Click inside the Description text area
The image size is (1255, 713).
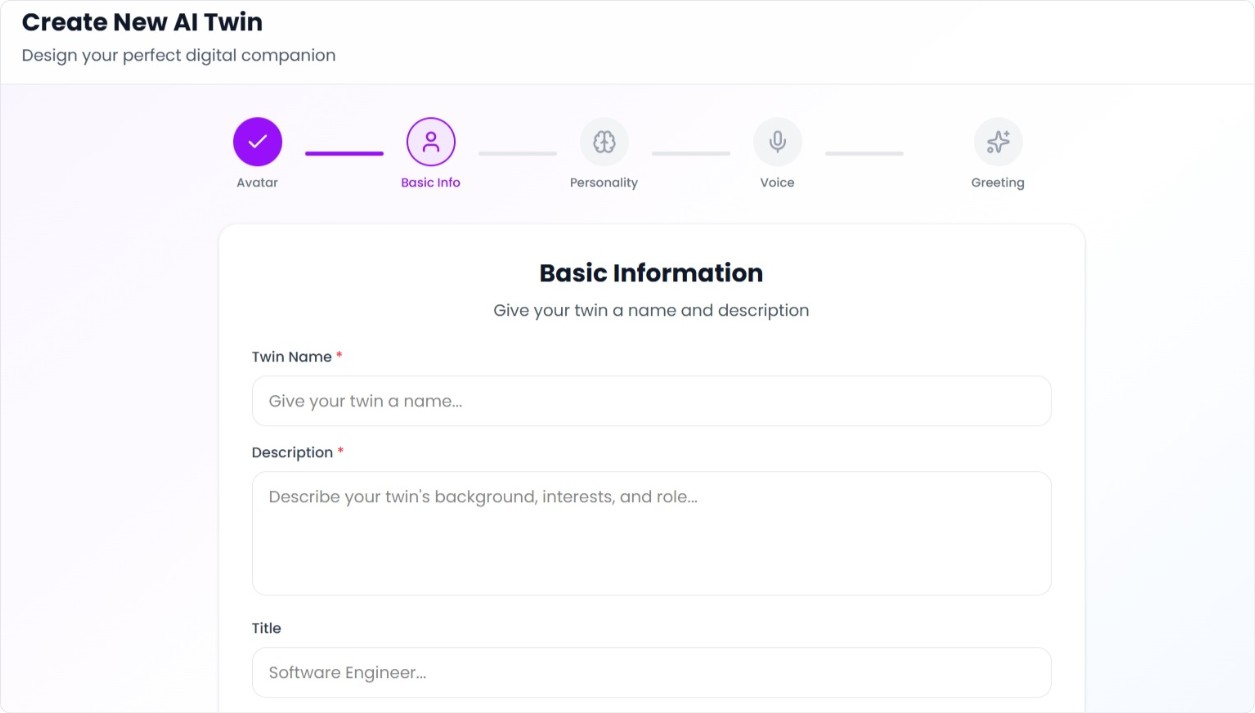[x=651, y=533]
